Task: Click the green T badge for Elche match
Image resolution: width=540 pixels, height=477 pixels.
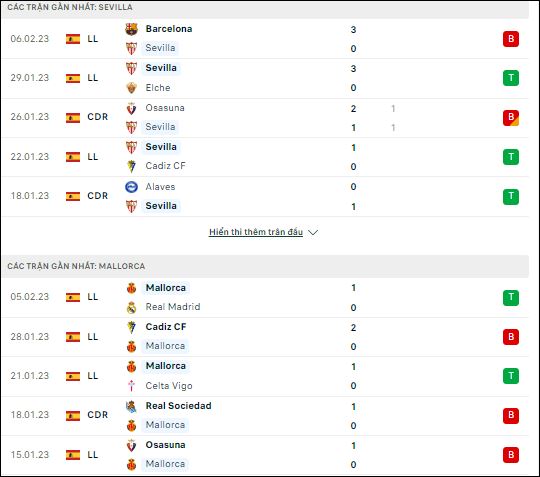Action: (x=511, y=78)
